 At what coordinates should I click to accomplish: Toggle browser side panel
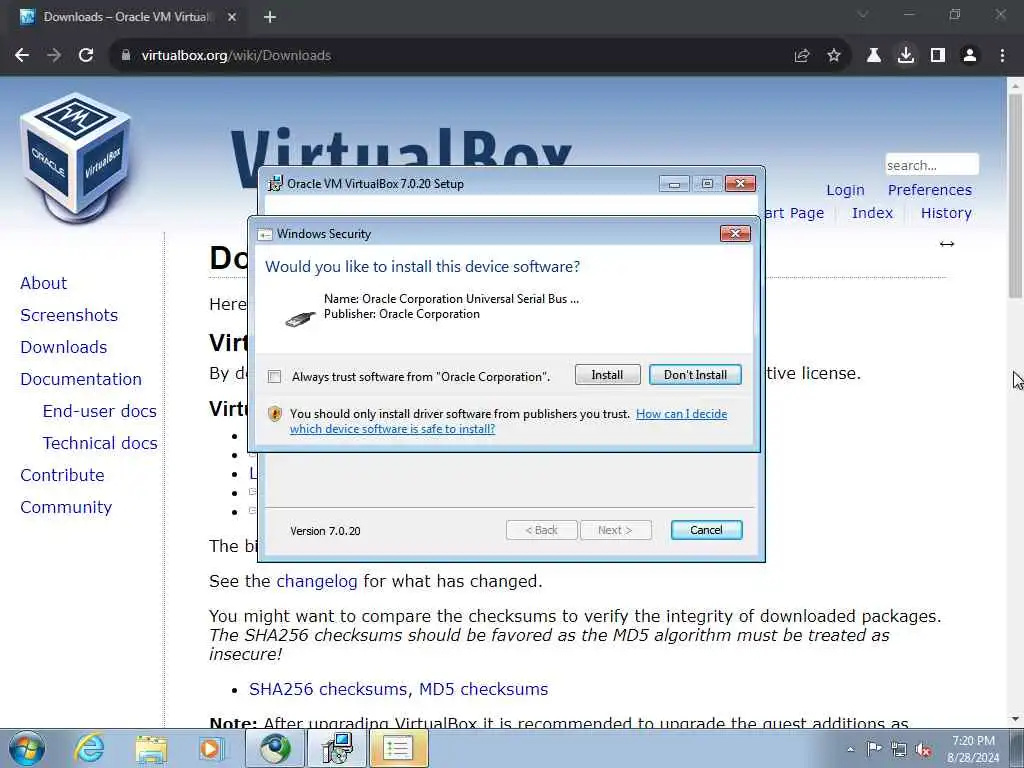tap(938, 56)
